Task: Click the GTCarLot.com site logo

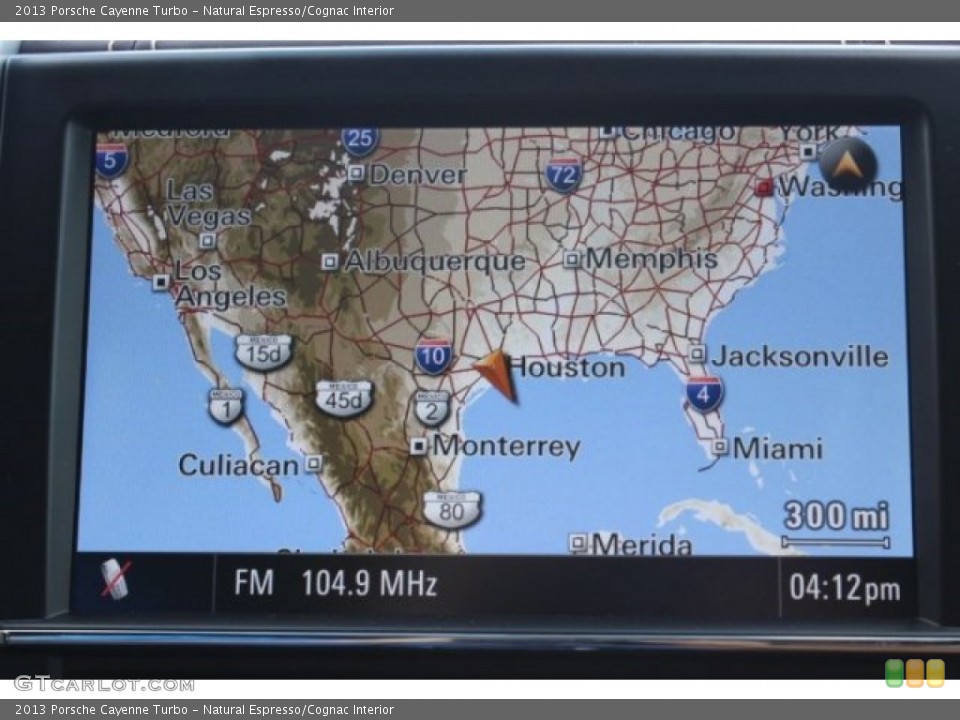Action: pyautogui.click(x=104, y=684)
